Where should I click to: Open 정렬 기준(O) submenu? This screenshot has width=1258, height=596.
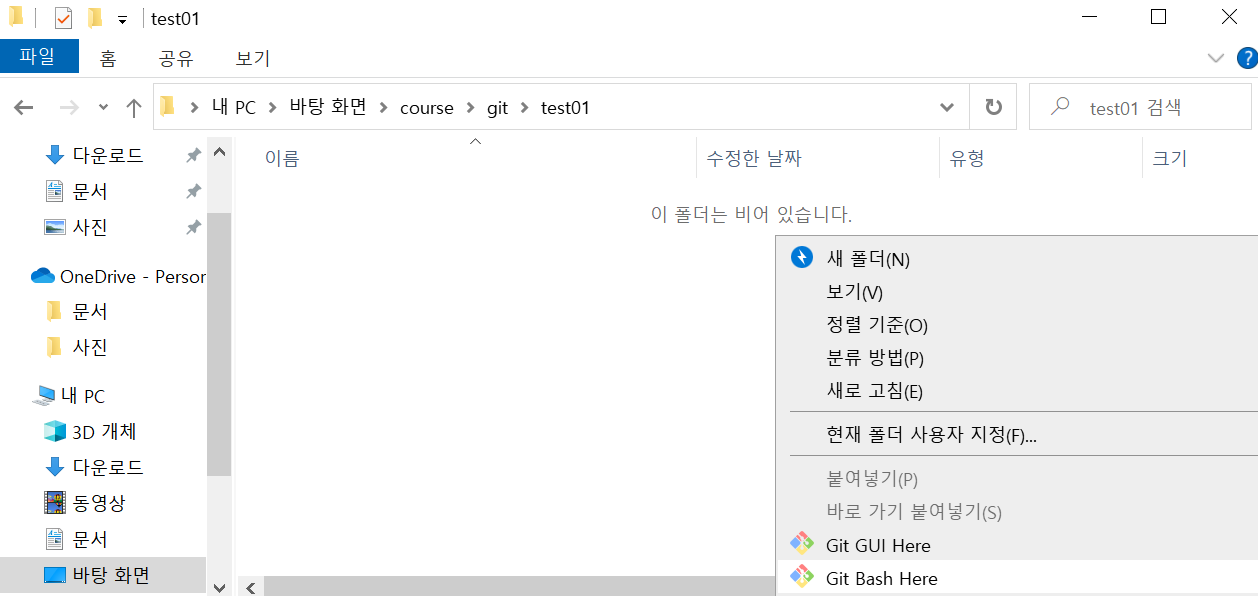[1017, 325]
